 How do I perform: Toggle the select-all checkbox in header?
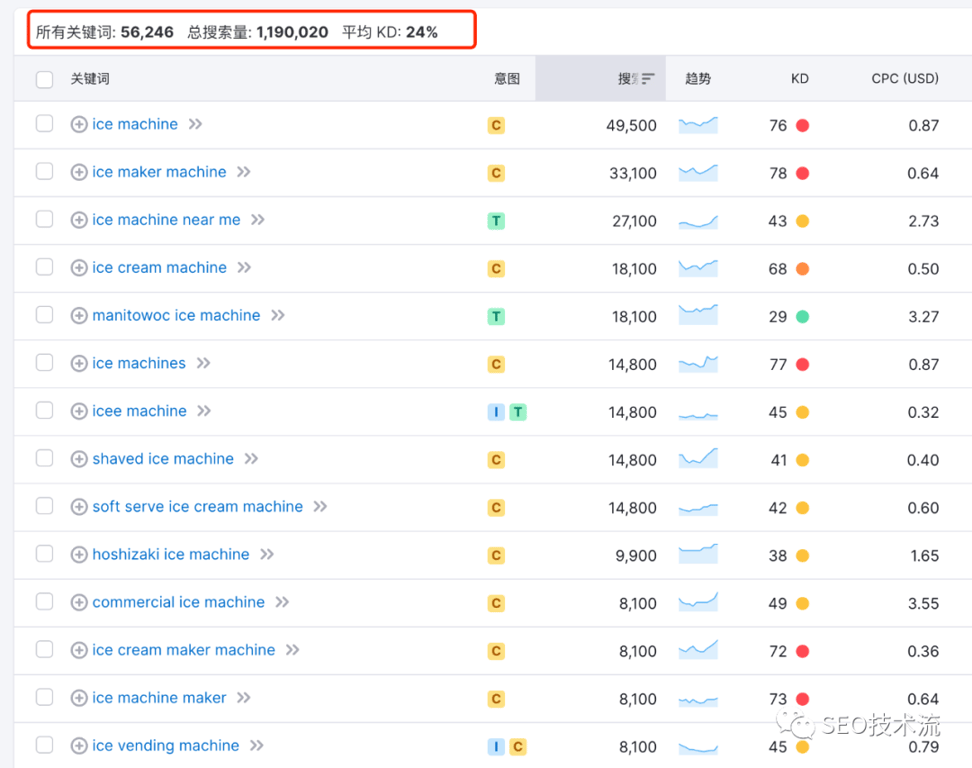coord(44,79)
